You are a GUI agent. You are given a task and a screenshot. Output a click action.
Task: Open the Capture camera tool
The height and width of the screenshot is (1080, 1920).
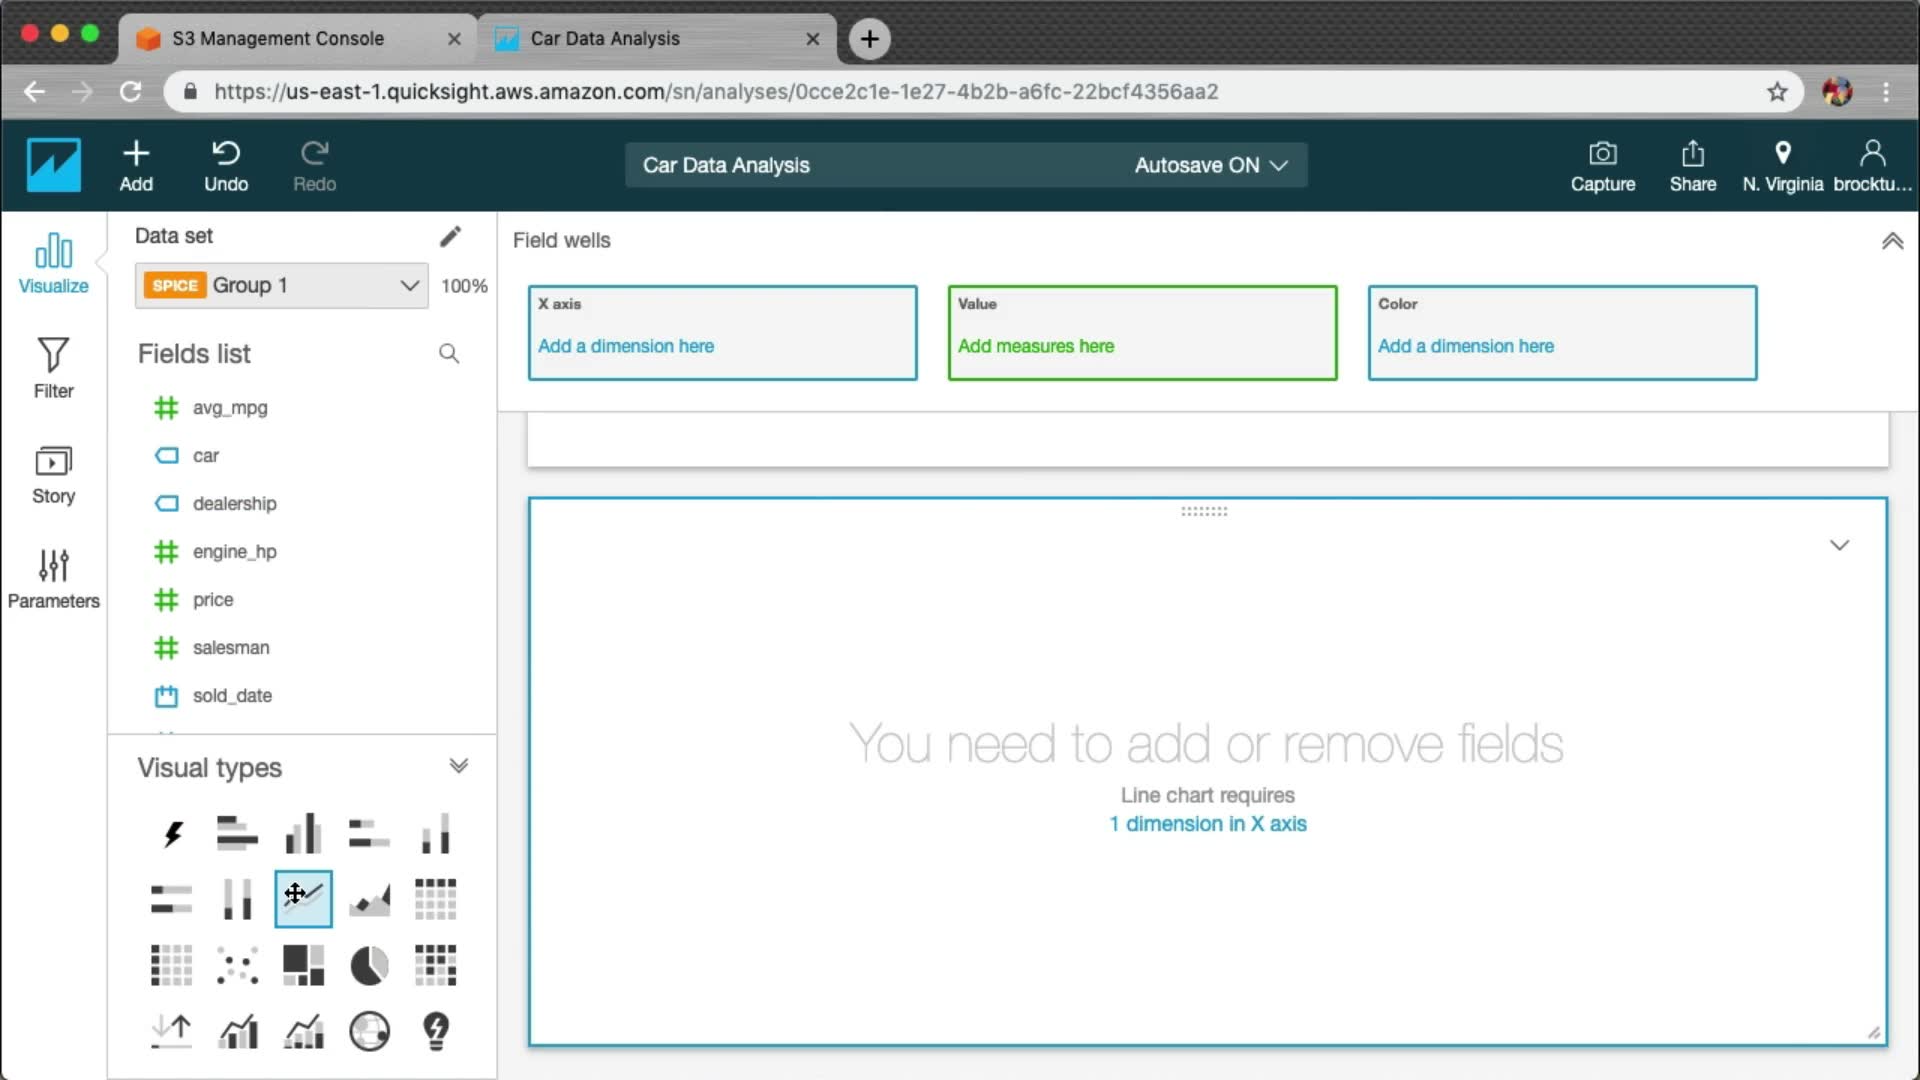1602,166
